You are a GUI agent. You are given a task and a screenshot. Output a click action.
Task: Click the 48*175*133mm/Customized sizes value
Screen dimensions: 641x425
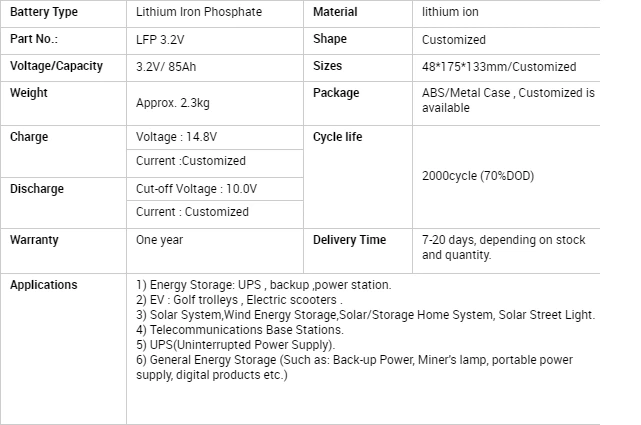tap(498, 67)
